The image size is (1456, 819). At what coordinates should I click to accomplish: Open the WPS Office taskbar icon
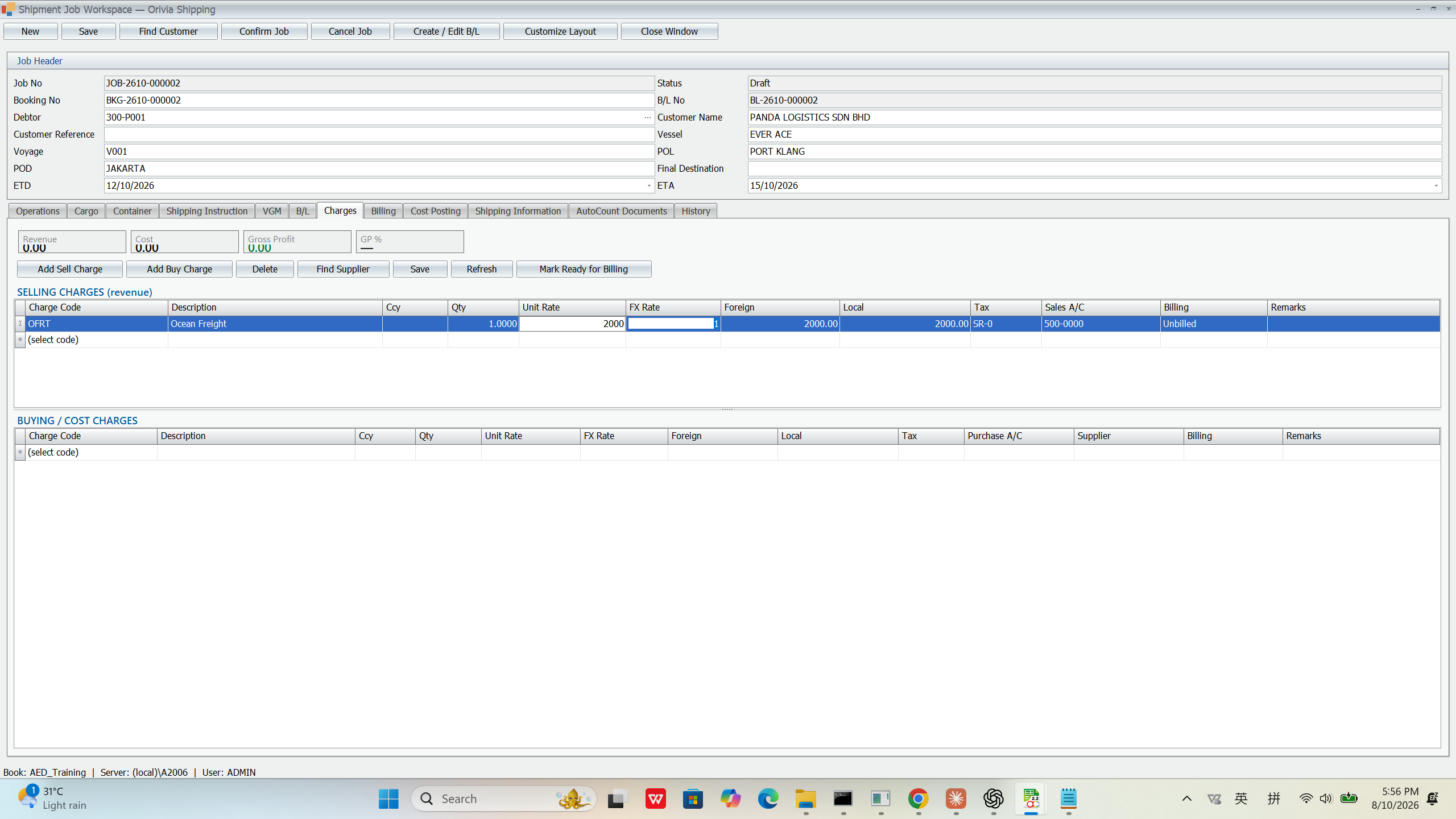656,798
